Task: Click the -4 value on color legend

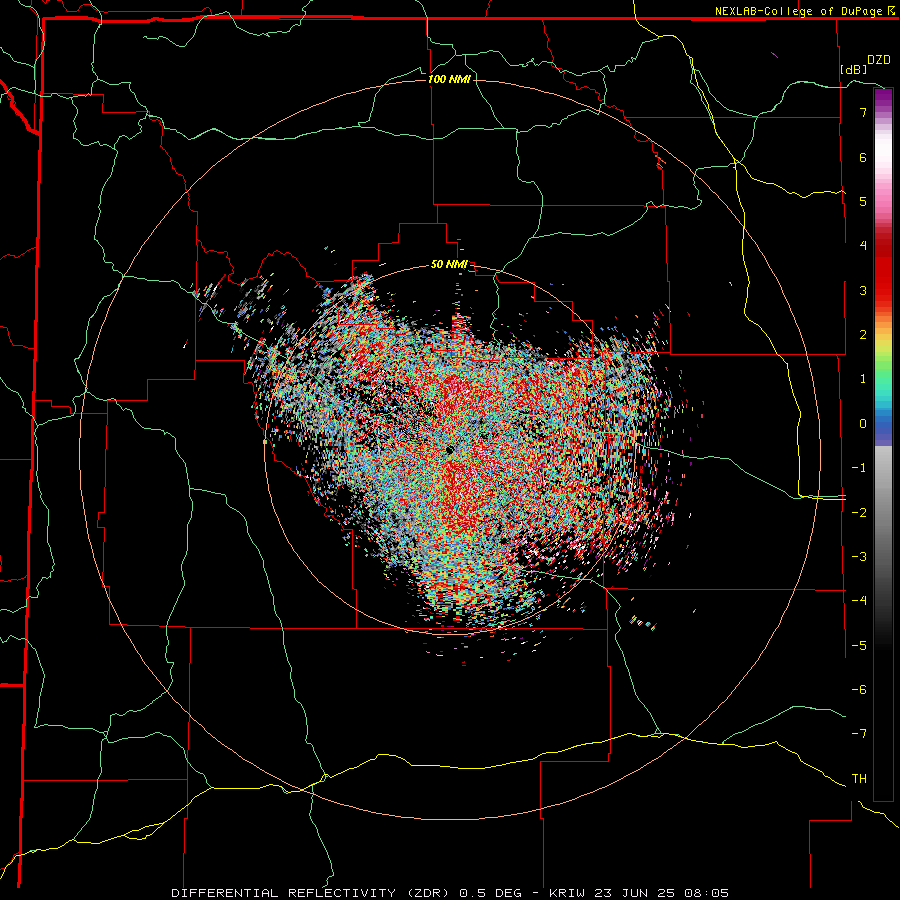Action: [x=859, y=601]
